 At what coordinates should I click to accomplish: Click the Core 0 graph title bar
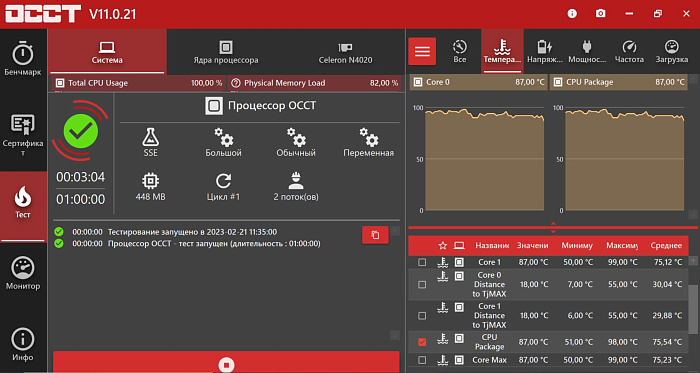[478, 82]
